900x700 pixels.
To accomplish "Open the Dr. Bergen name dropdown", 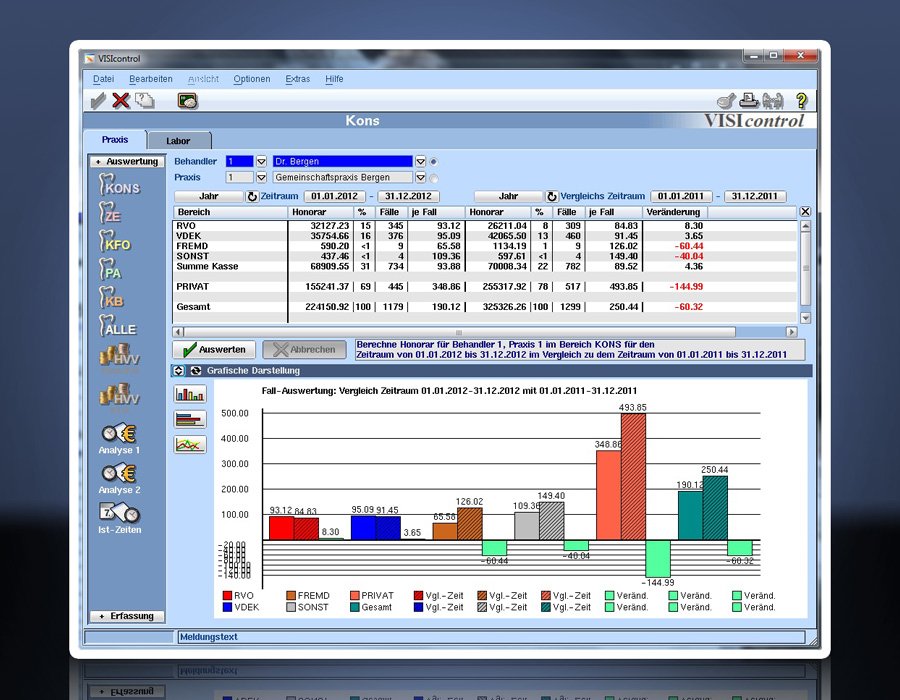I will 420,161.
